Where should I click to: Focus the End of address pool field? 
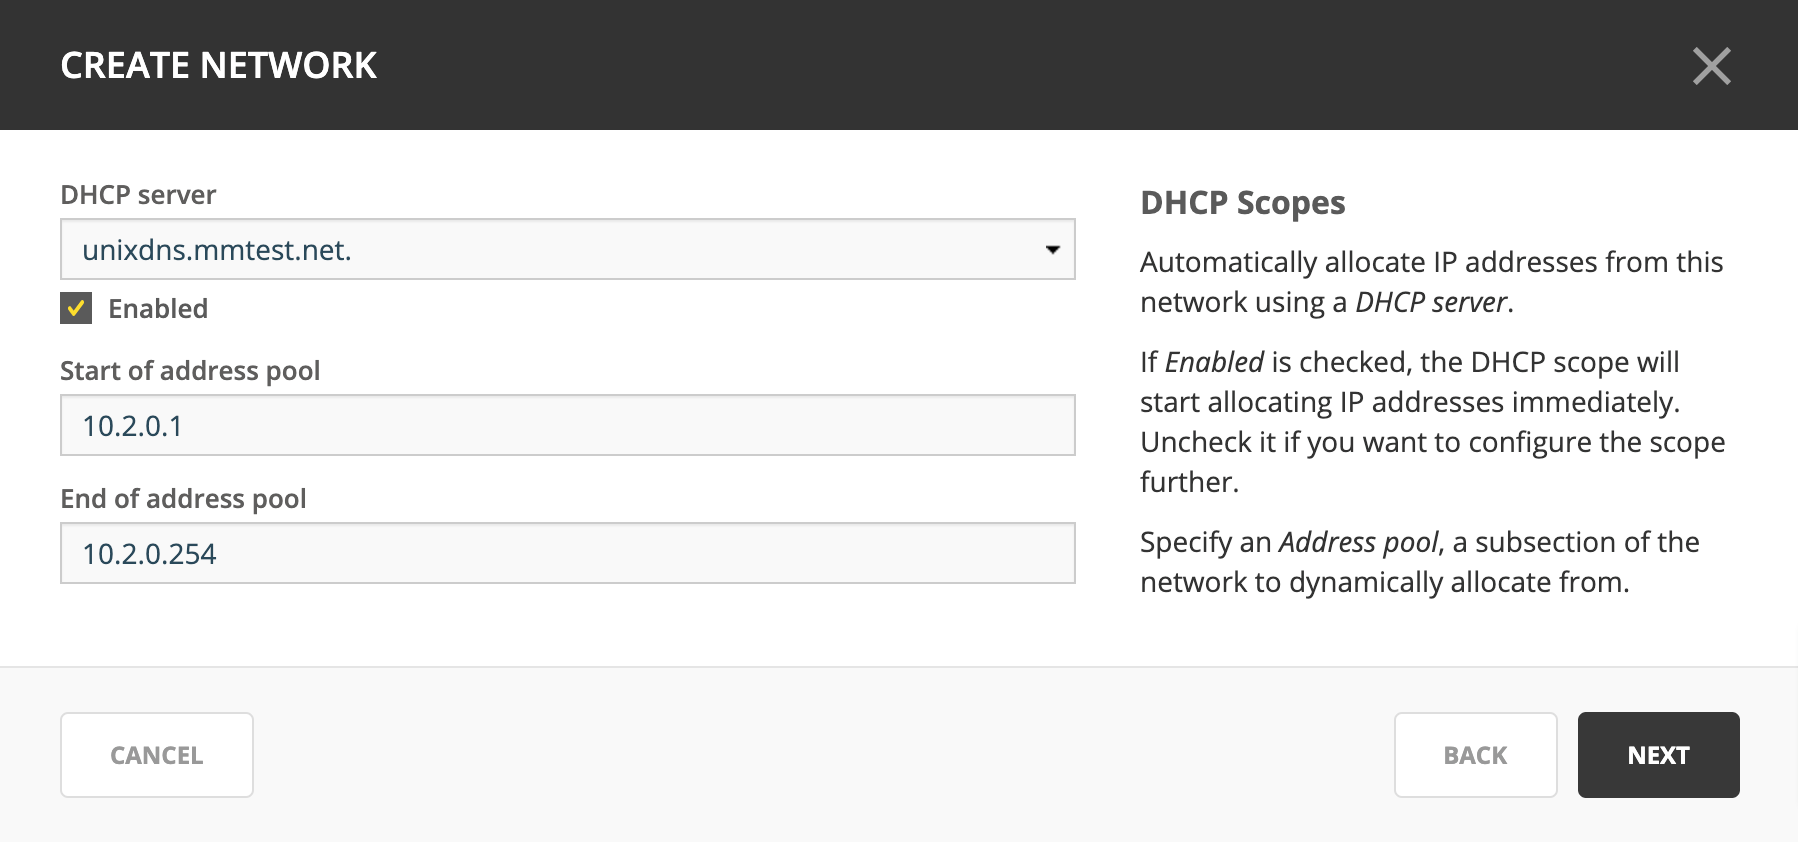567,553
